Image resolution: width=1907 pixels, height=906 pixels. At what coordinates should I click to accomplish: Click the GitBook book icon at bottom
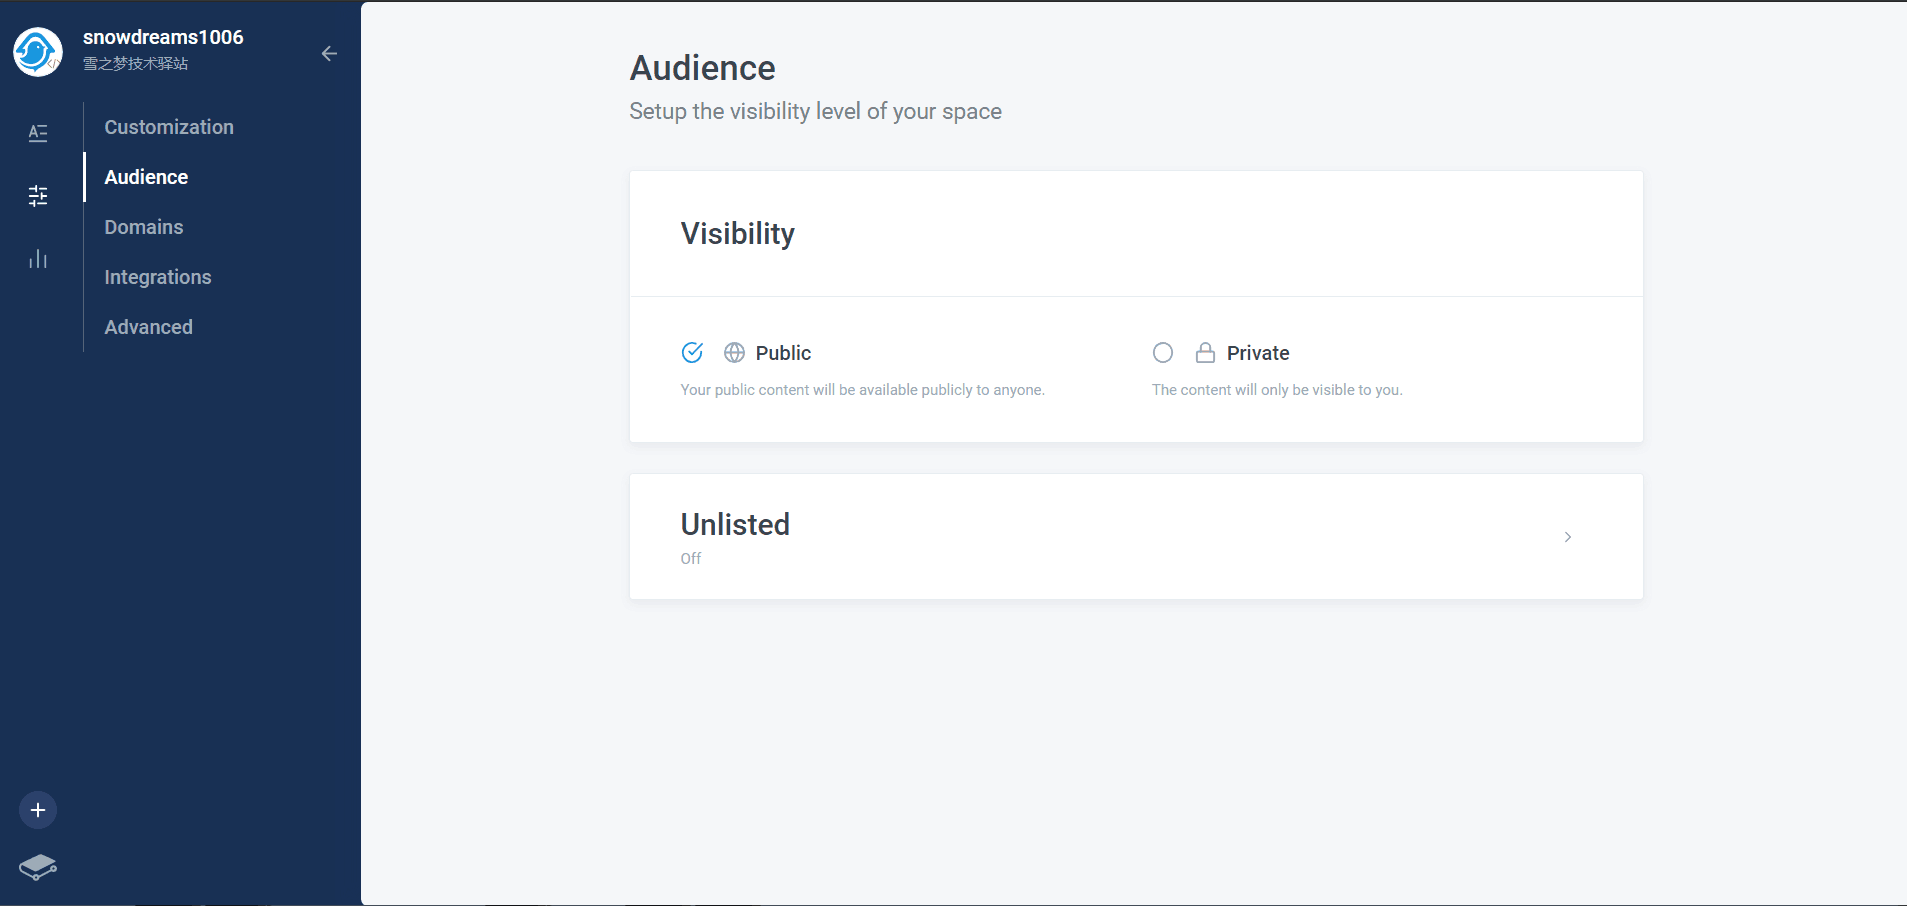[x=37, y=868]
